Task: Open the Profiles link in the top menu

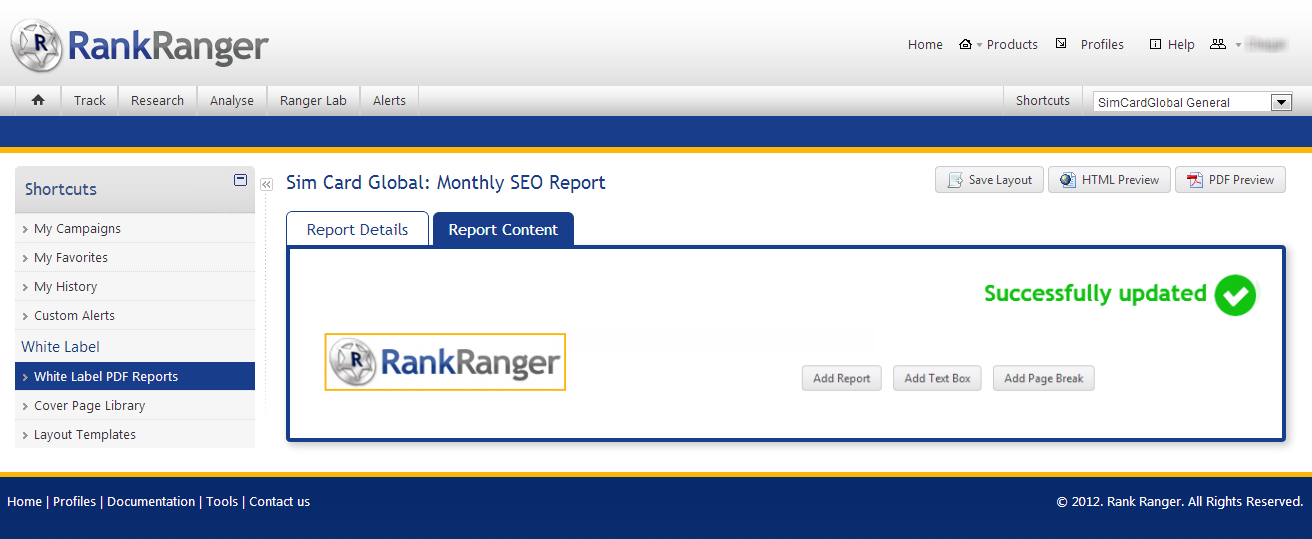Action: [x=1102, y=44]
